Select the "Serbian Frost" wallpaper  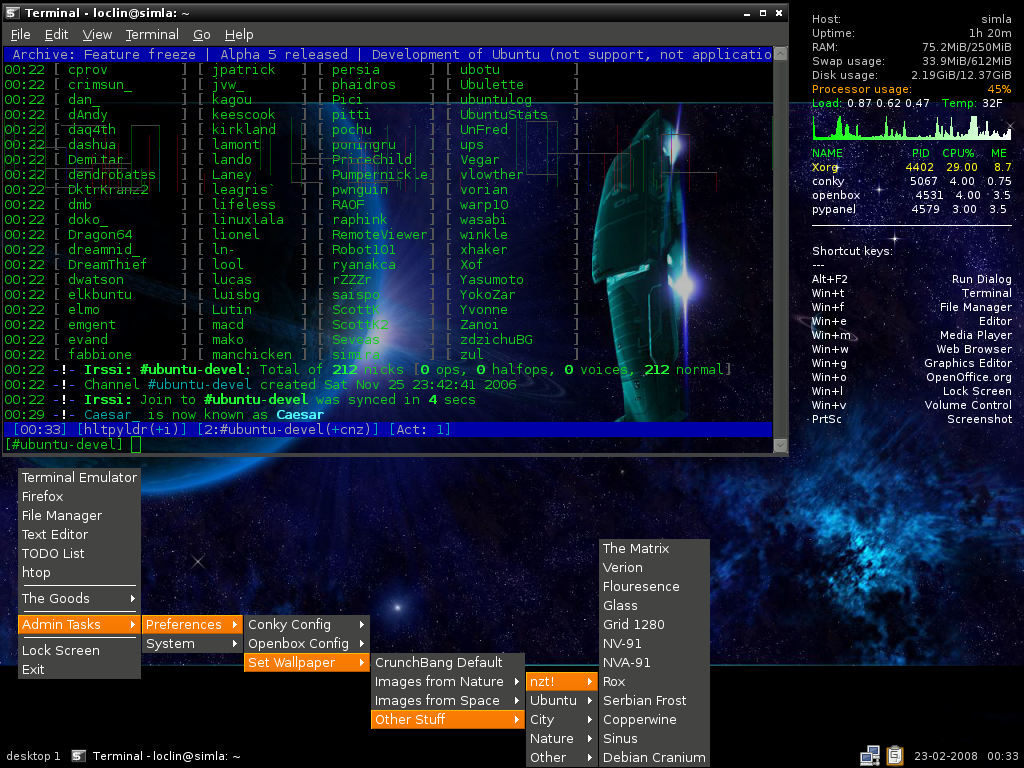tap(643, 700)
